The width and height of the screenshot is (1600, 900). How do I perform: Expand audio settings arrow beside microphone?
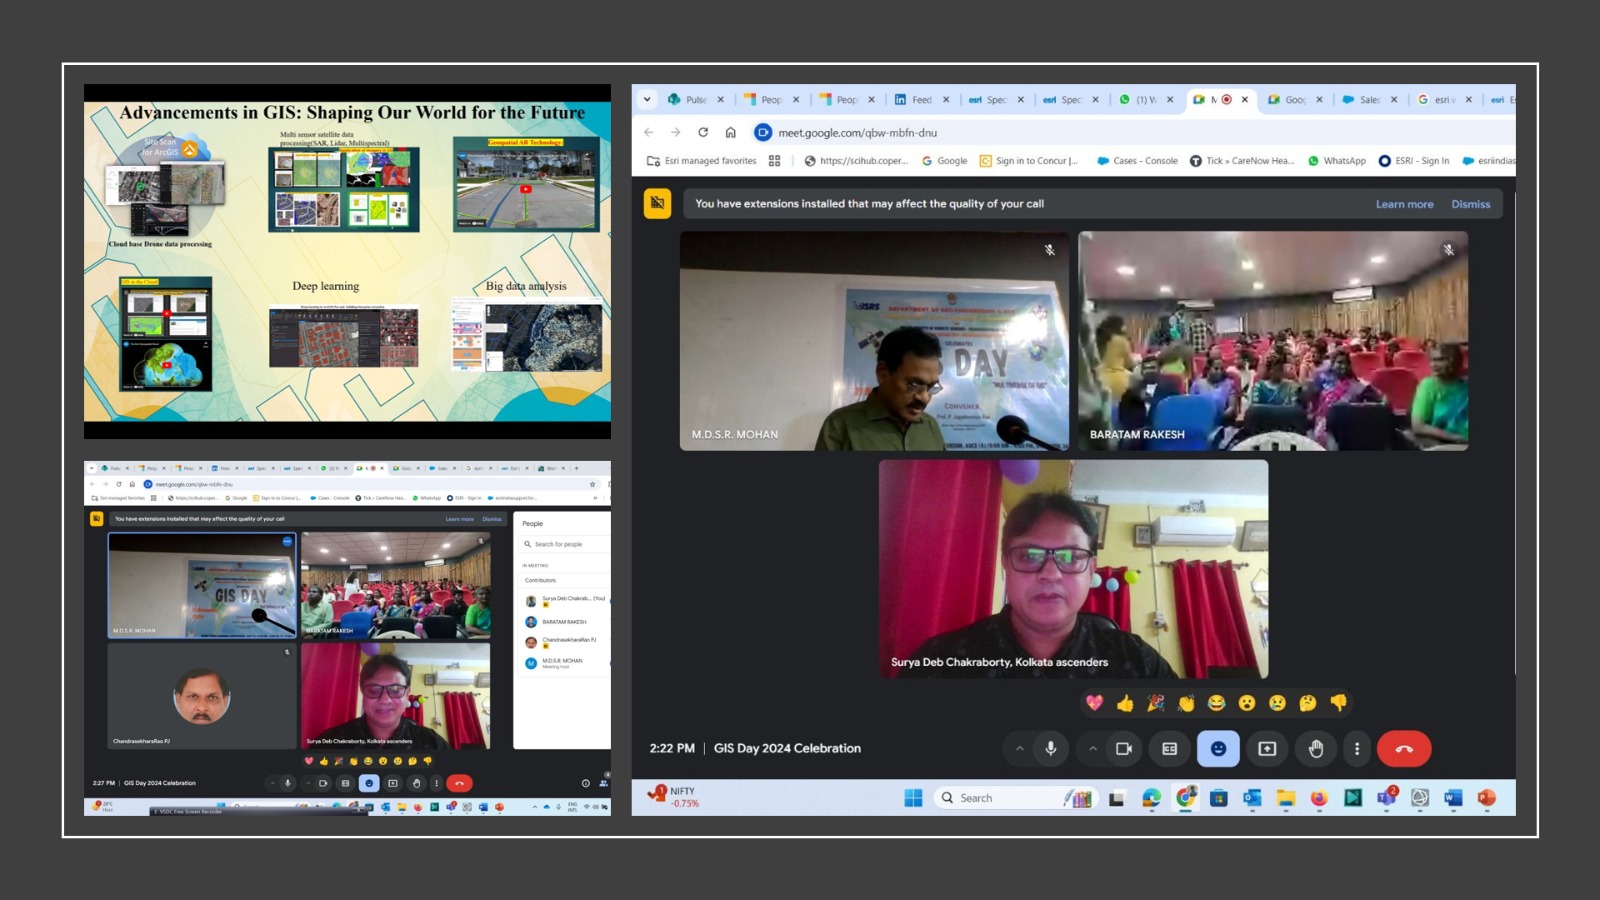(x=1019, y=749)
